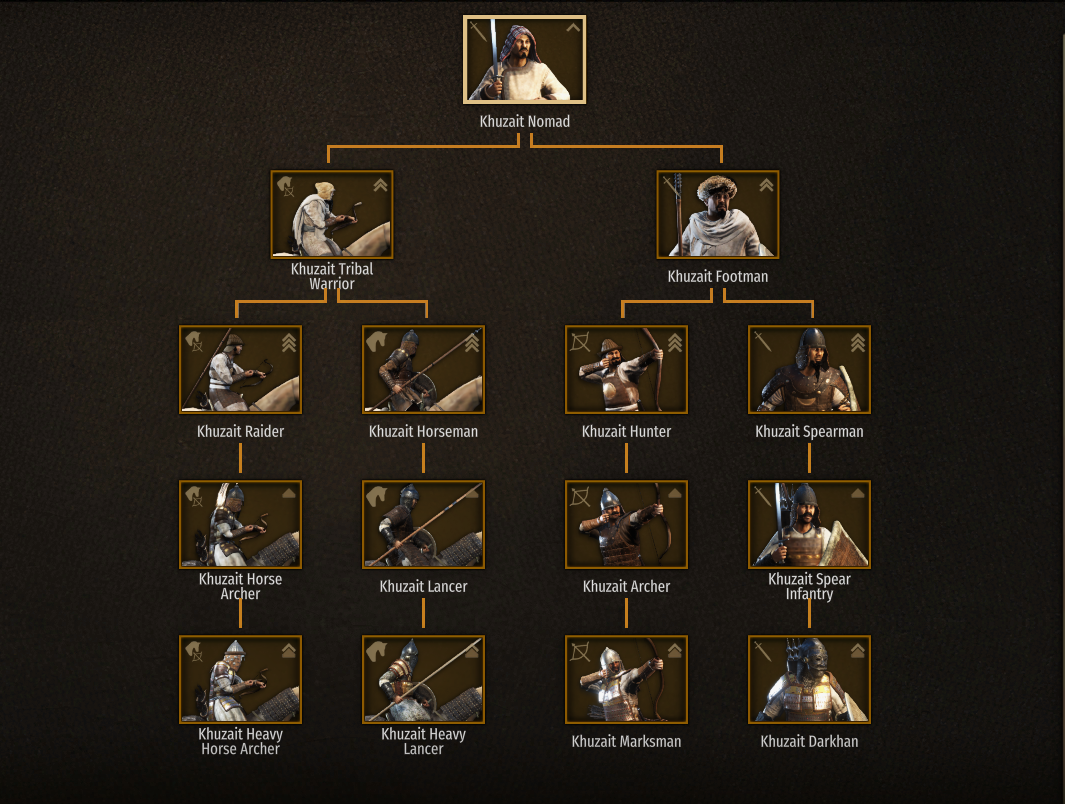Click the Khuzait Heavy Lancer card
The image size is (1065, 804).
point(423,679)
